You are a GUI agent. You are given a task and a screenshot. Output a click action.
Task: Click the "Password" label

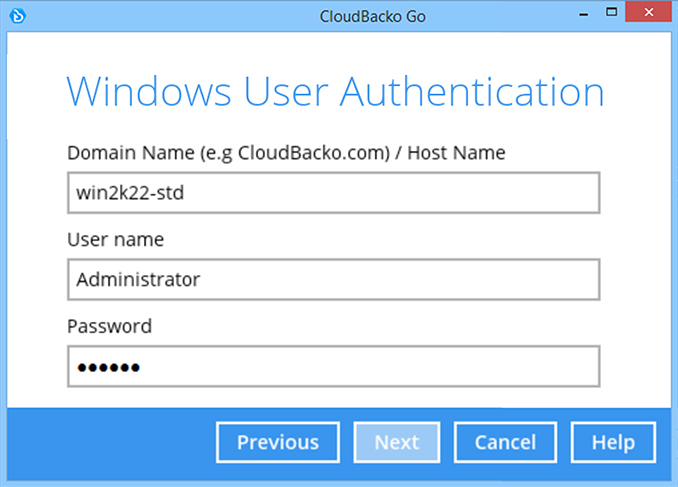109,326
